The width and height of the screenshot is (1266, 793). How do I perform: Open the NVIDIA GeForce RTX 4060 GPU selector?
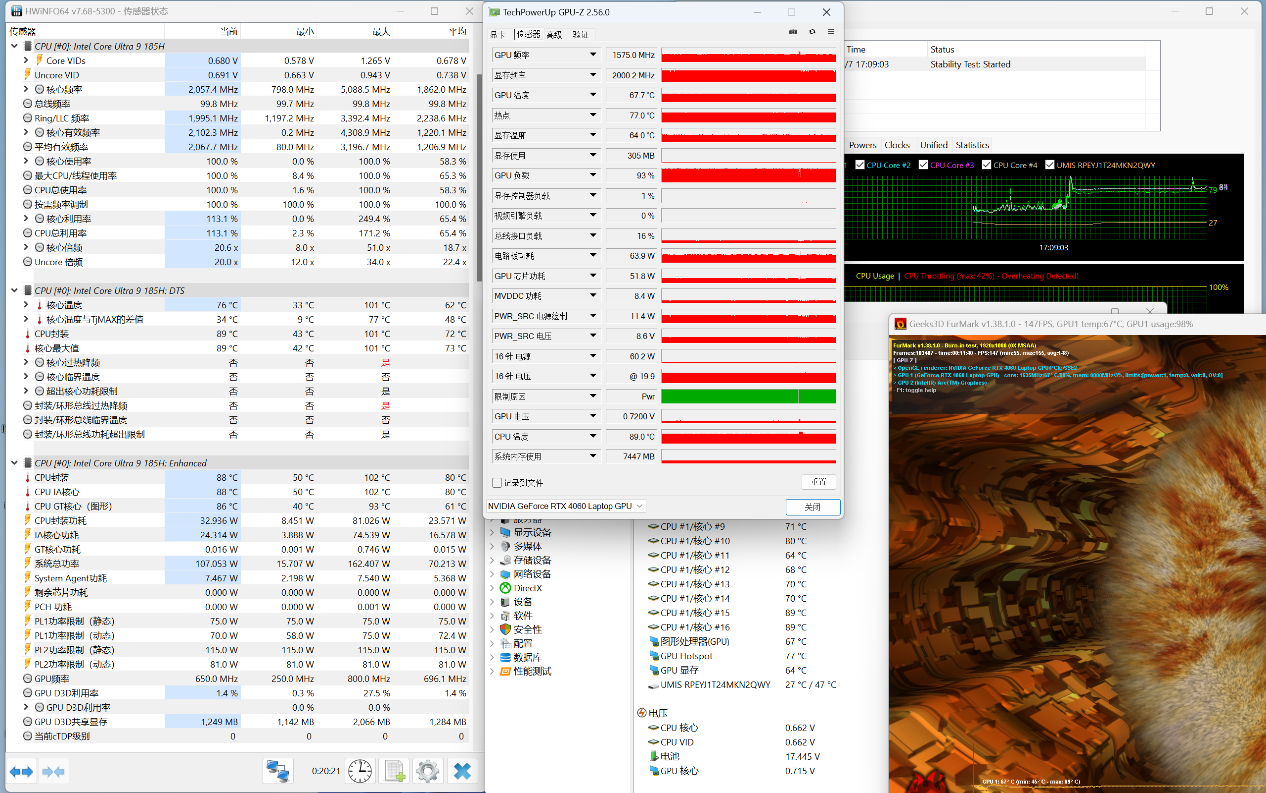point(565,506)
